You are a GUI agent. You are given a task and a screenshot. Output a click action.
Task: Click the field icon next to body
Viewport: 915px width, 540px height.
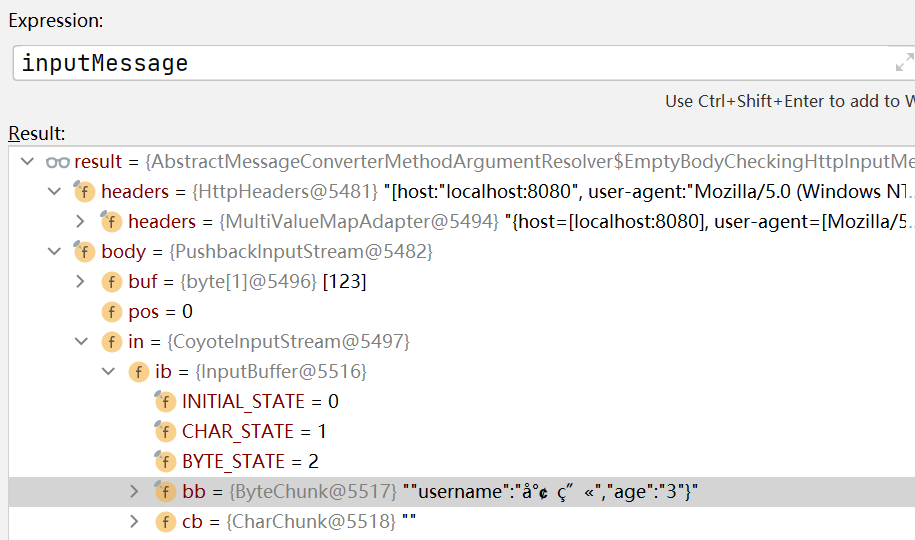[x=84, y=252]
